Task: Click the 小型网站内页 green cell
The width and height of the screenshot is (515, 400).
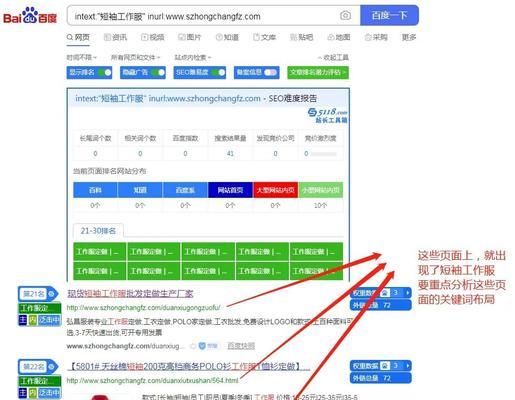Action: tap(321, 190)
